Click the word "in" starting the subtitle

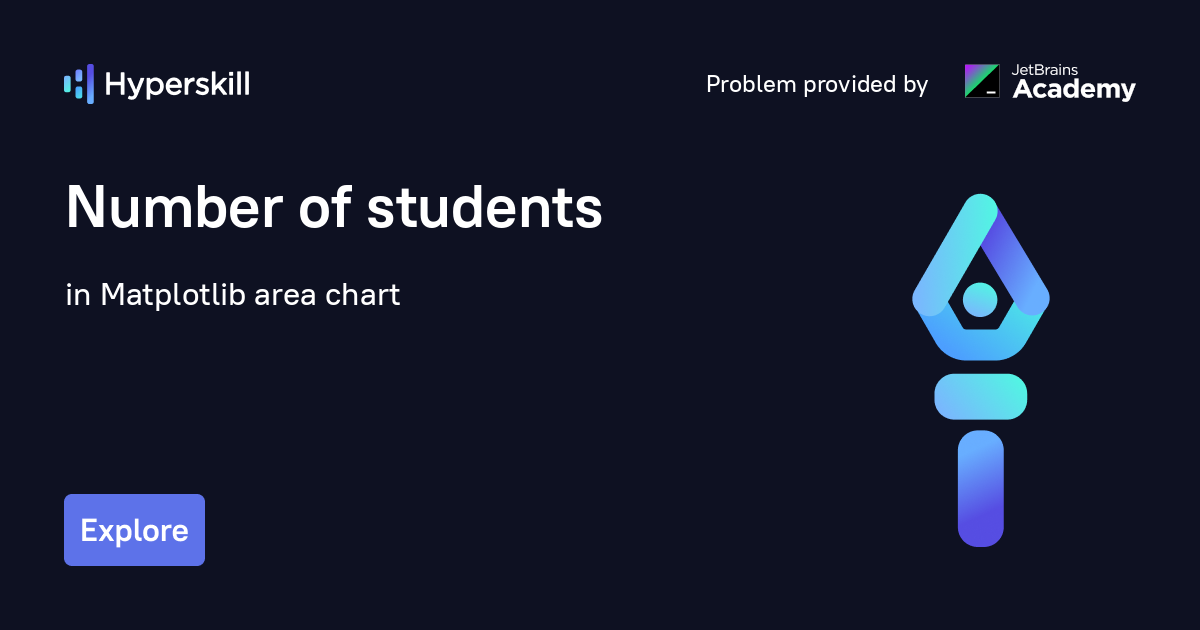[x=76, y=295]
